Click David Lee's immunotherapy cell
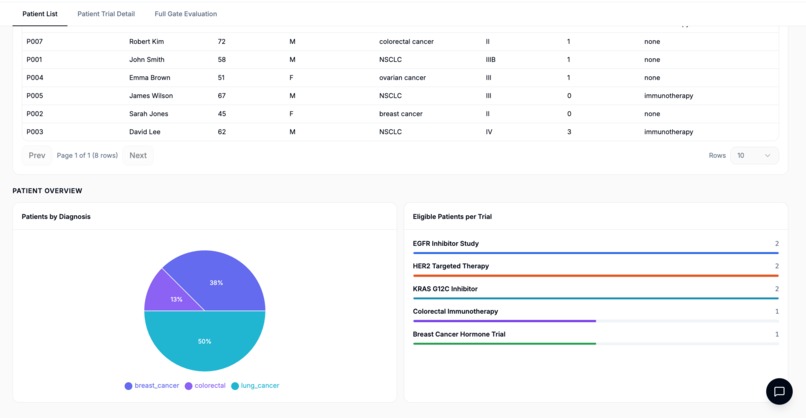This screenshot has width=806, height=418. (x=669, y=132)
